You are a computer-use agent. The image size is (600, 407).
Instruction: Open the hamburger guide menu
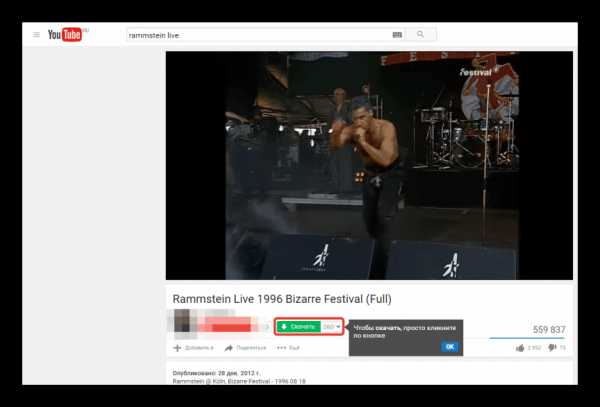pyautogui.click(x=36, y=35)
